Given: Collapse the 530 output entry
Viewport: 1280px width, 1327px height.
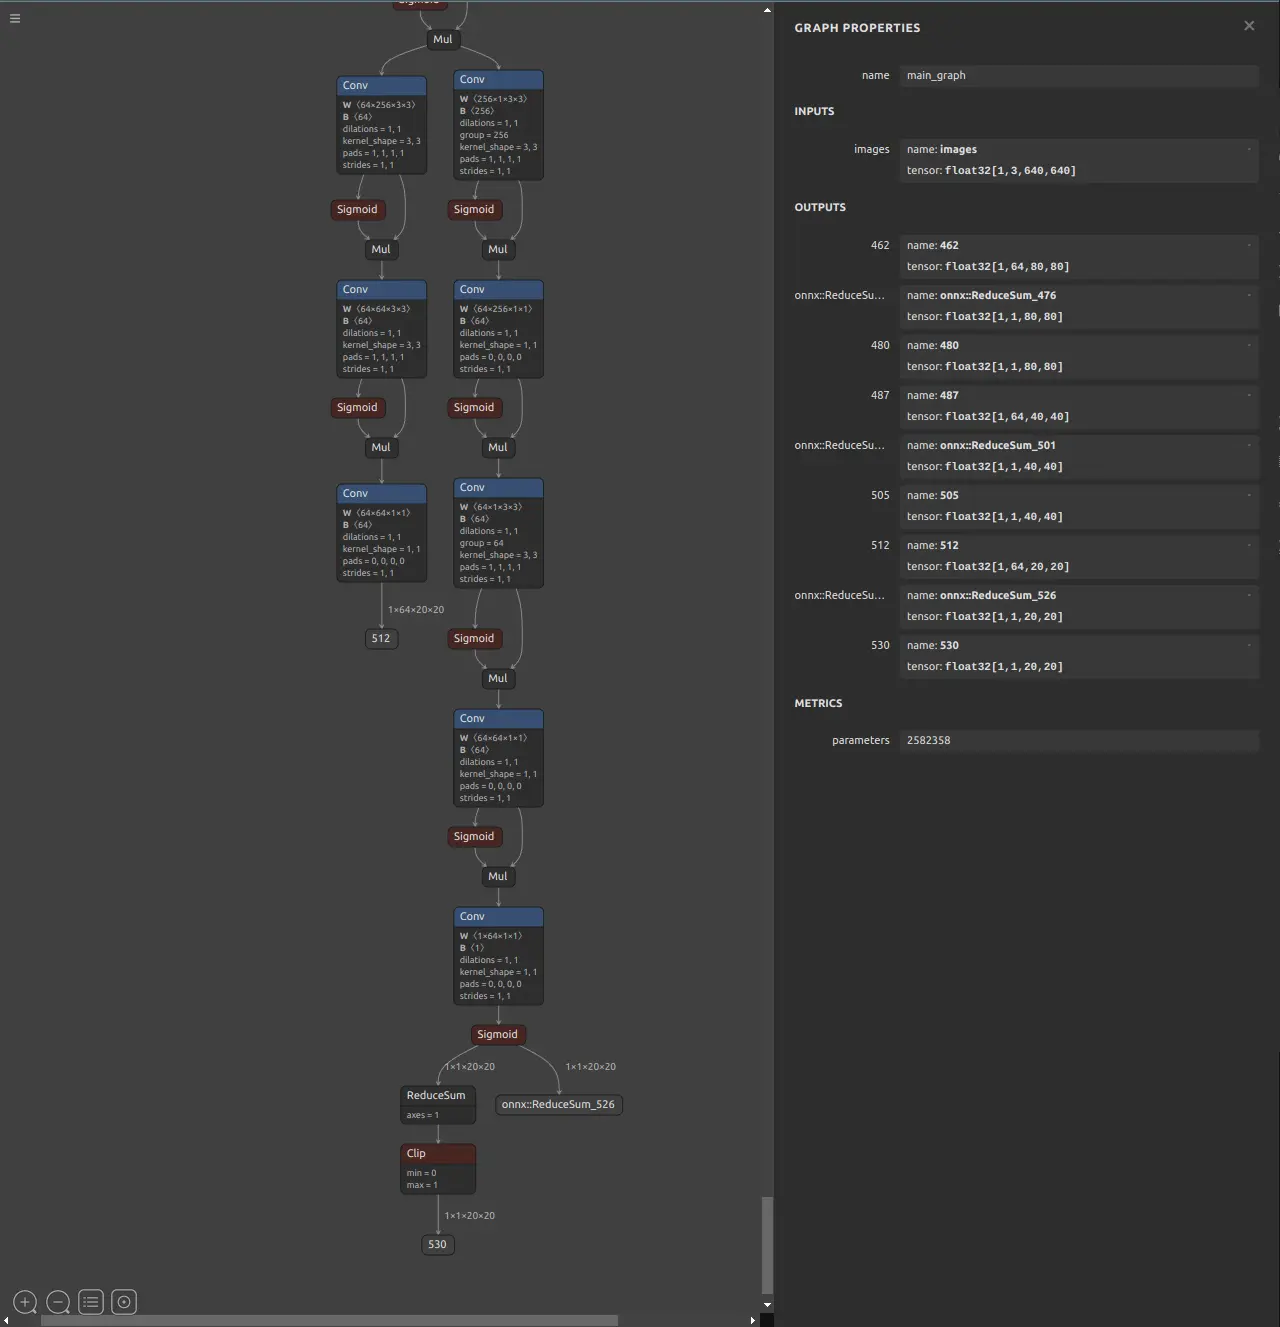Looking at the screenshot, I should (x=1249, y=645).
